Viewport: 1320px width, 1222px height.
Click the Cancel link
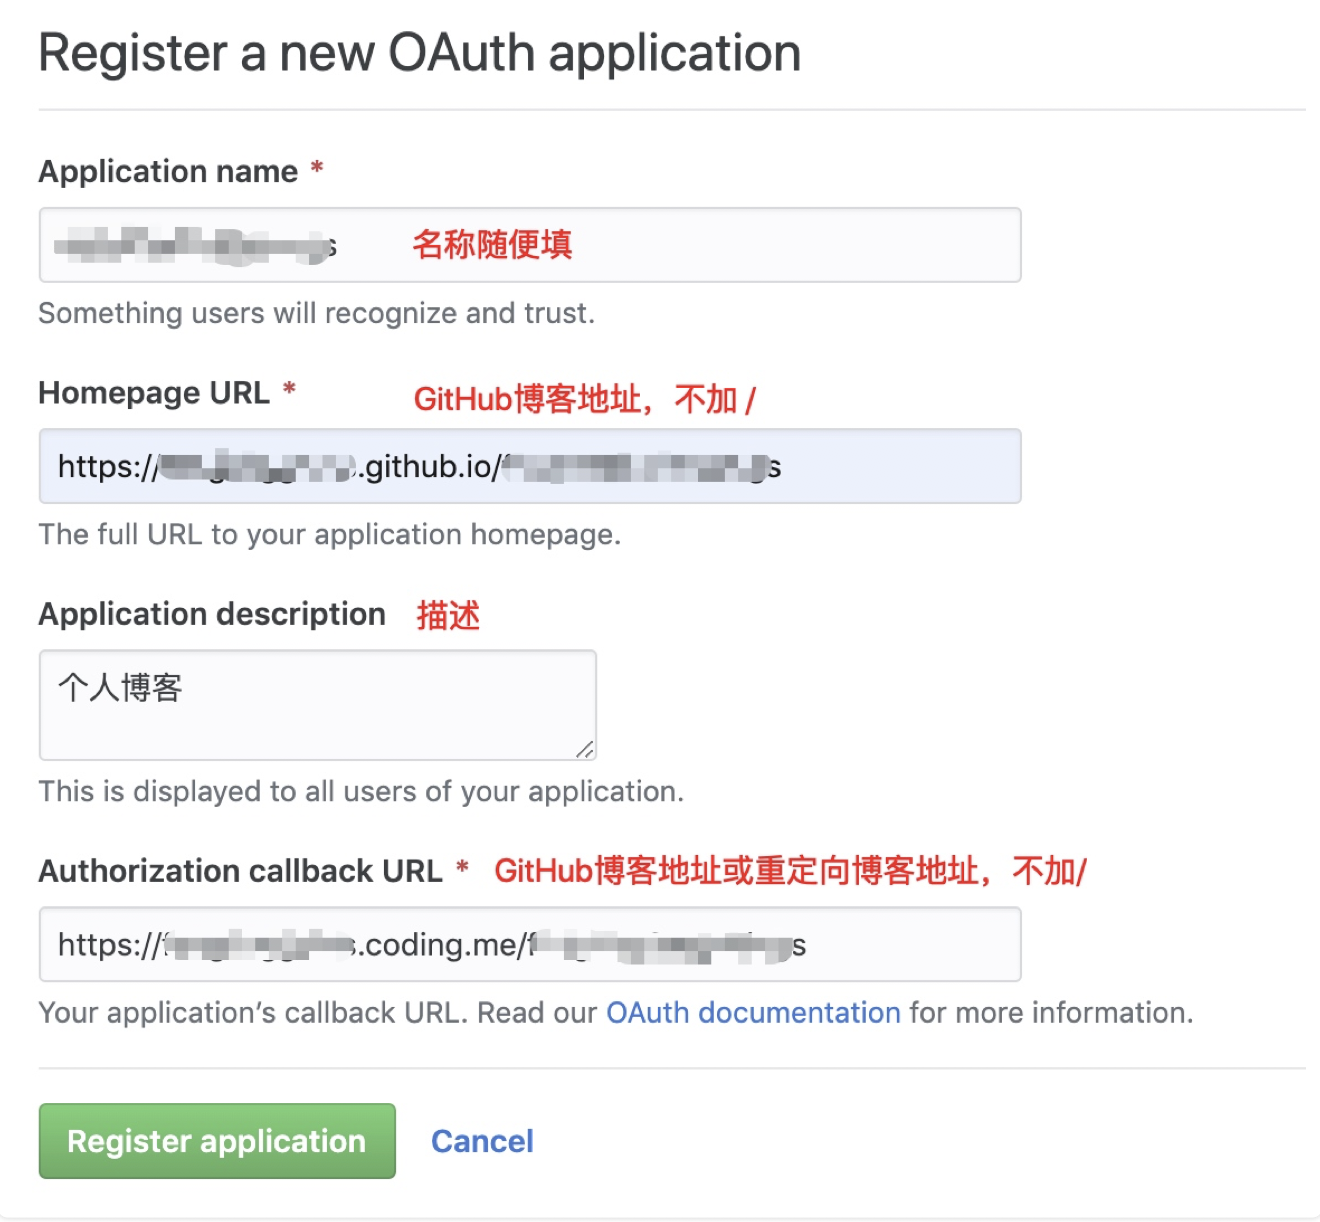pos(482,1141)
